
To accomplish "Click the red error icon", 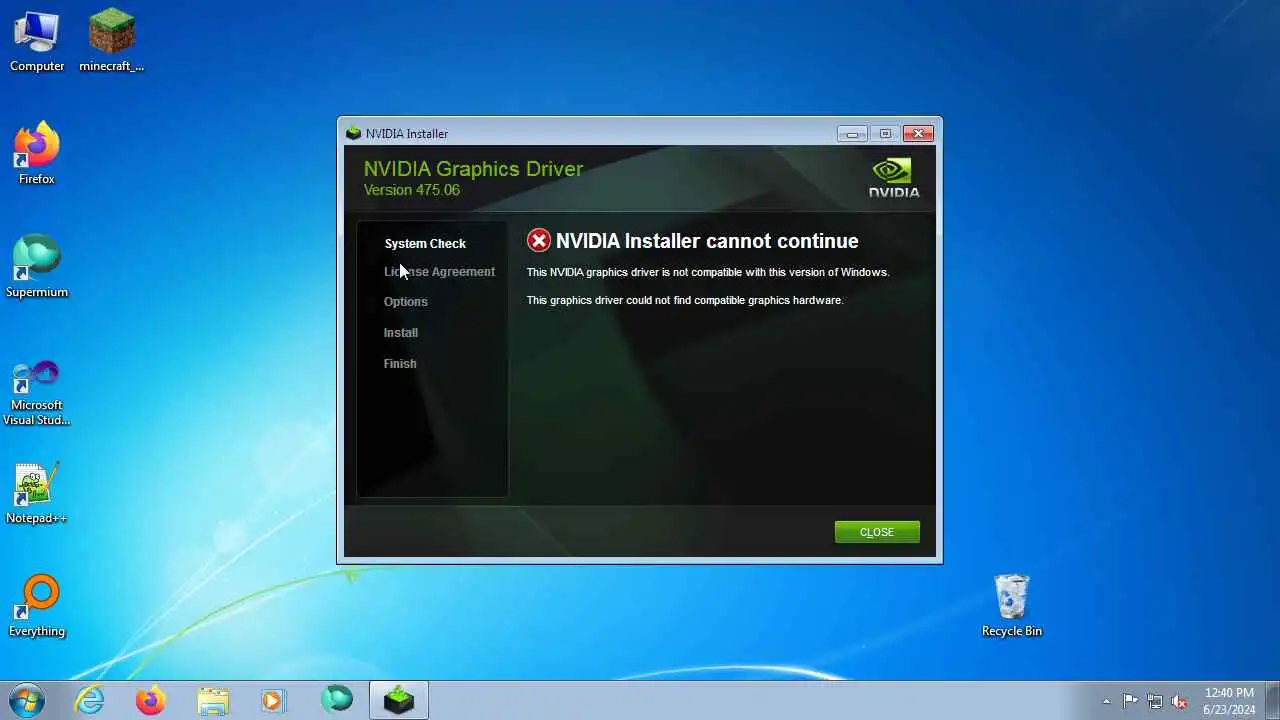I will (x=539, y=240).
